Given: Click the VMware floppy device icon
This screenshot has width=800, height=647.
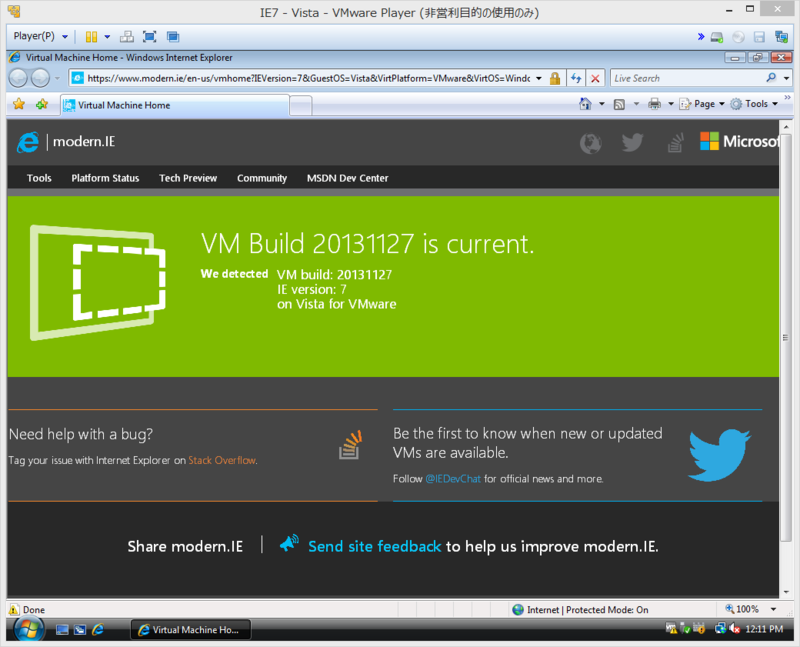Looking at the screenshot, I should [759, 37].
